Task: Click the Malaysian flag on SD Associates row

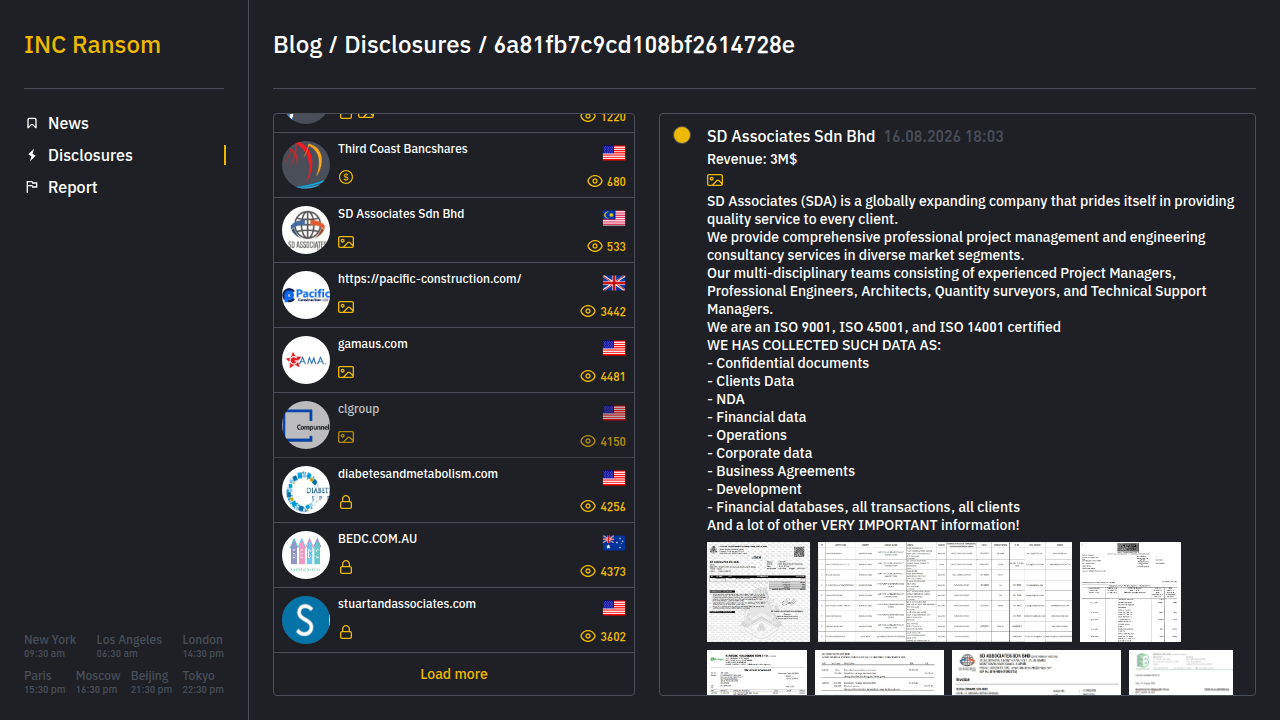Action: coord(614,218)
